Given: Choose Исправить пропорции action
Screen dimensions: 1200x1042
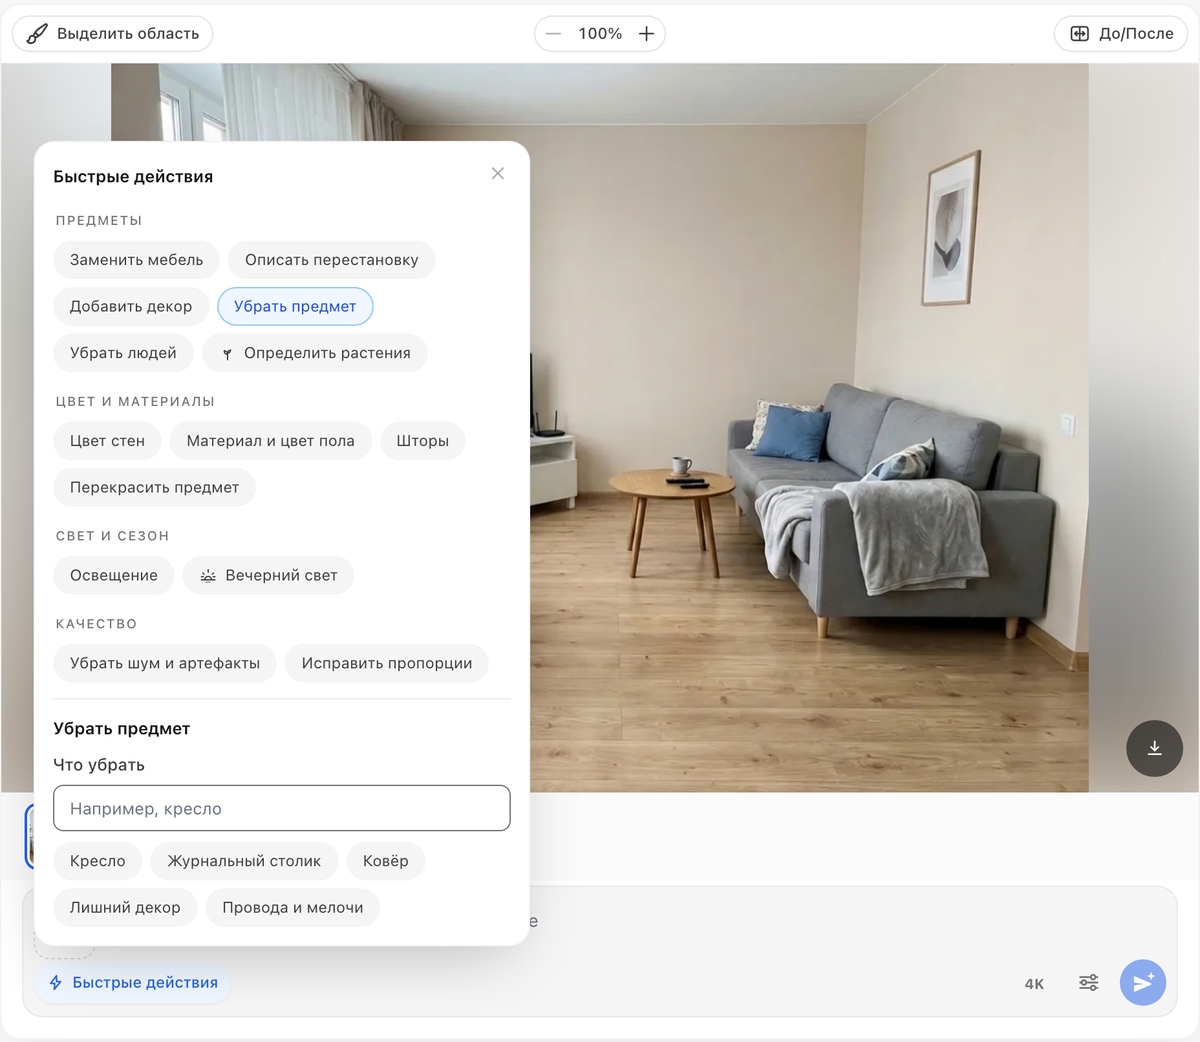Looking at the screenshot, I should tap(387, 664).
